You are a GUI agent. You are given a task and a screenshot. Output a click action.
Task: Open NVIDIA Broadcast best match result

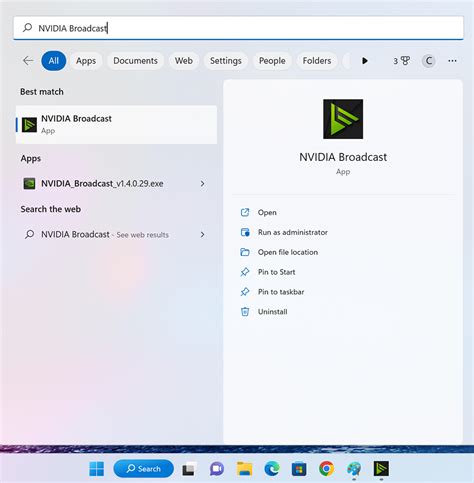116,125
